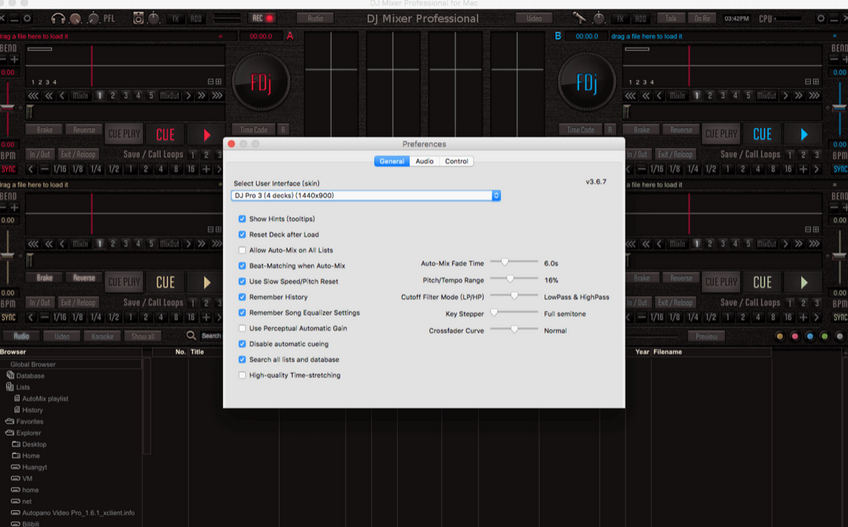Switch to General preferences tab
848x527 pixels.
[x=392, y=161]
